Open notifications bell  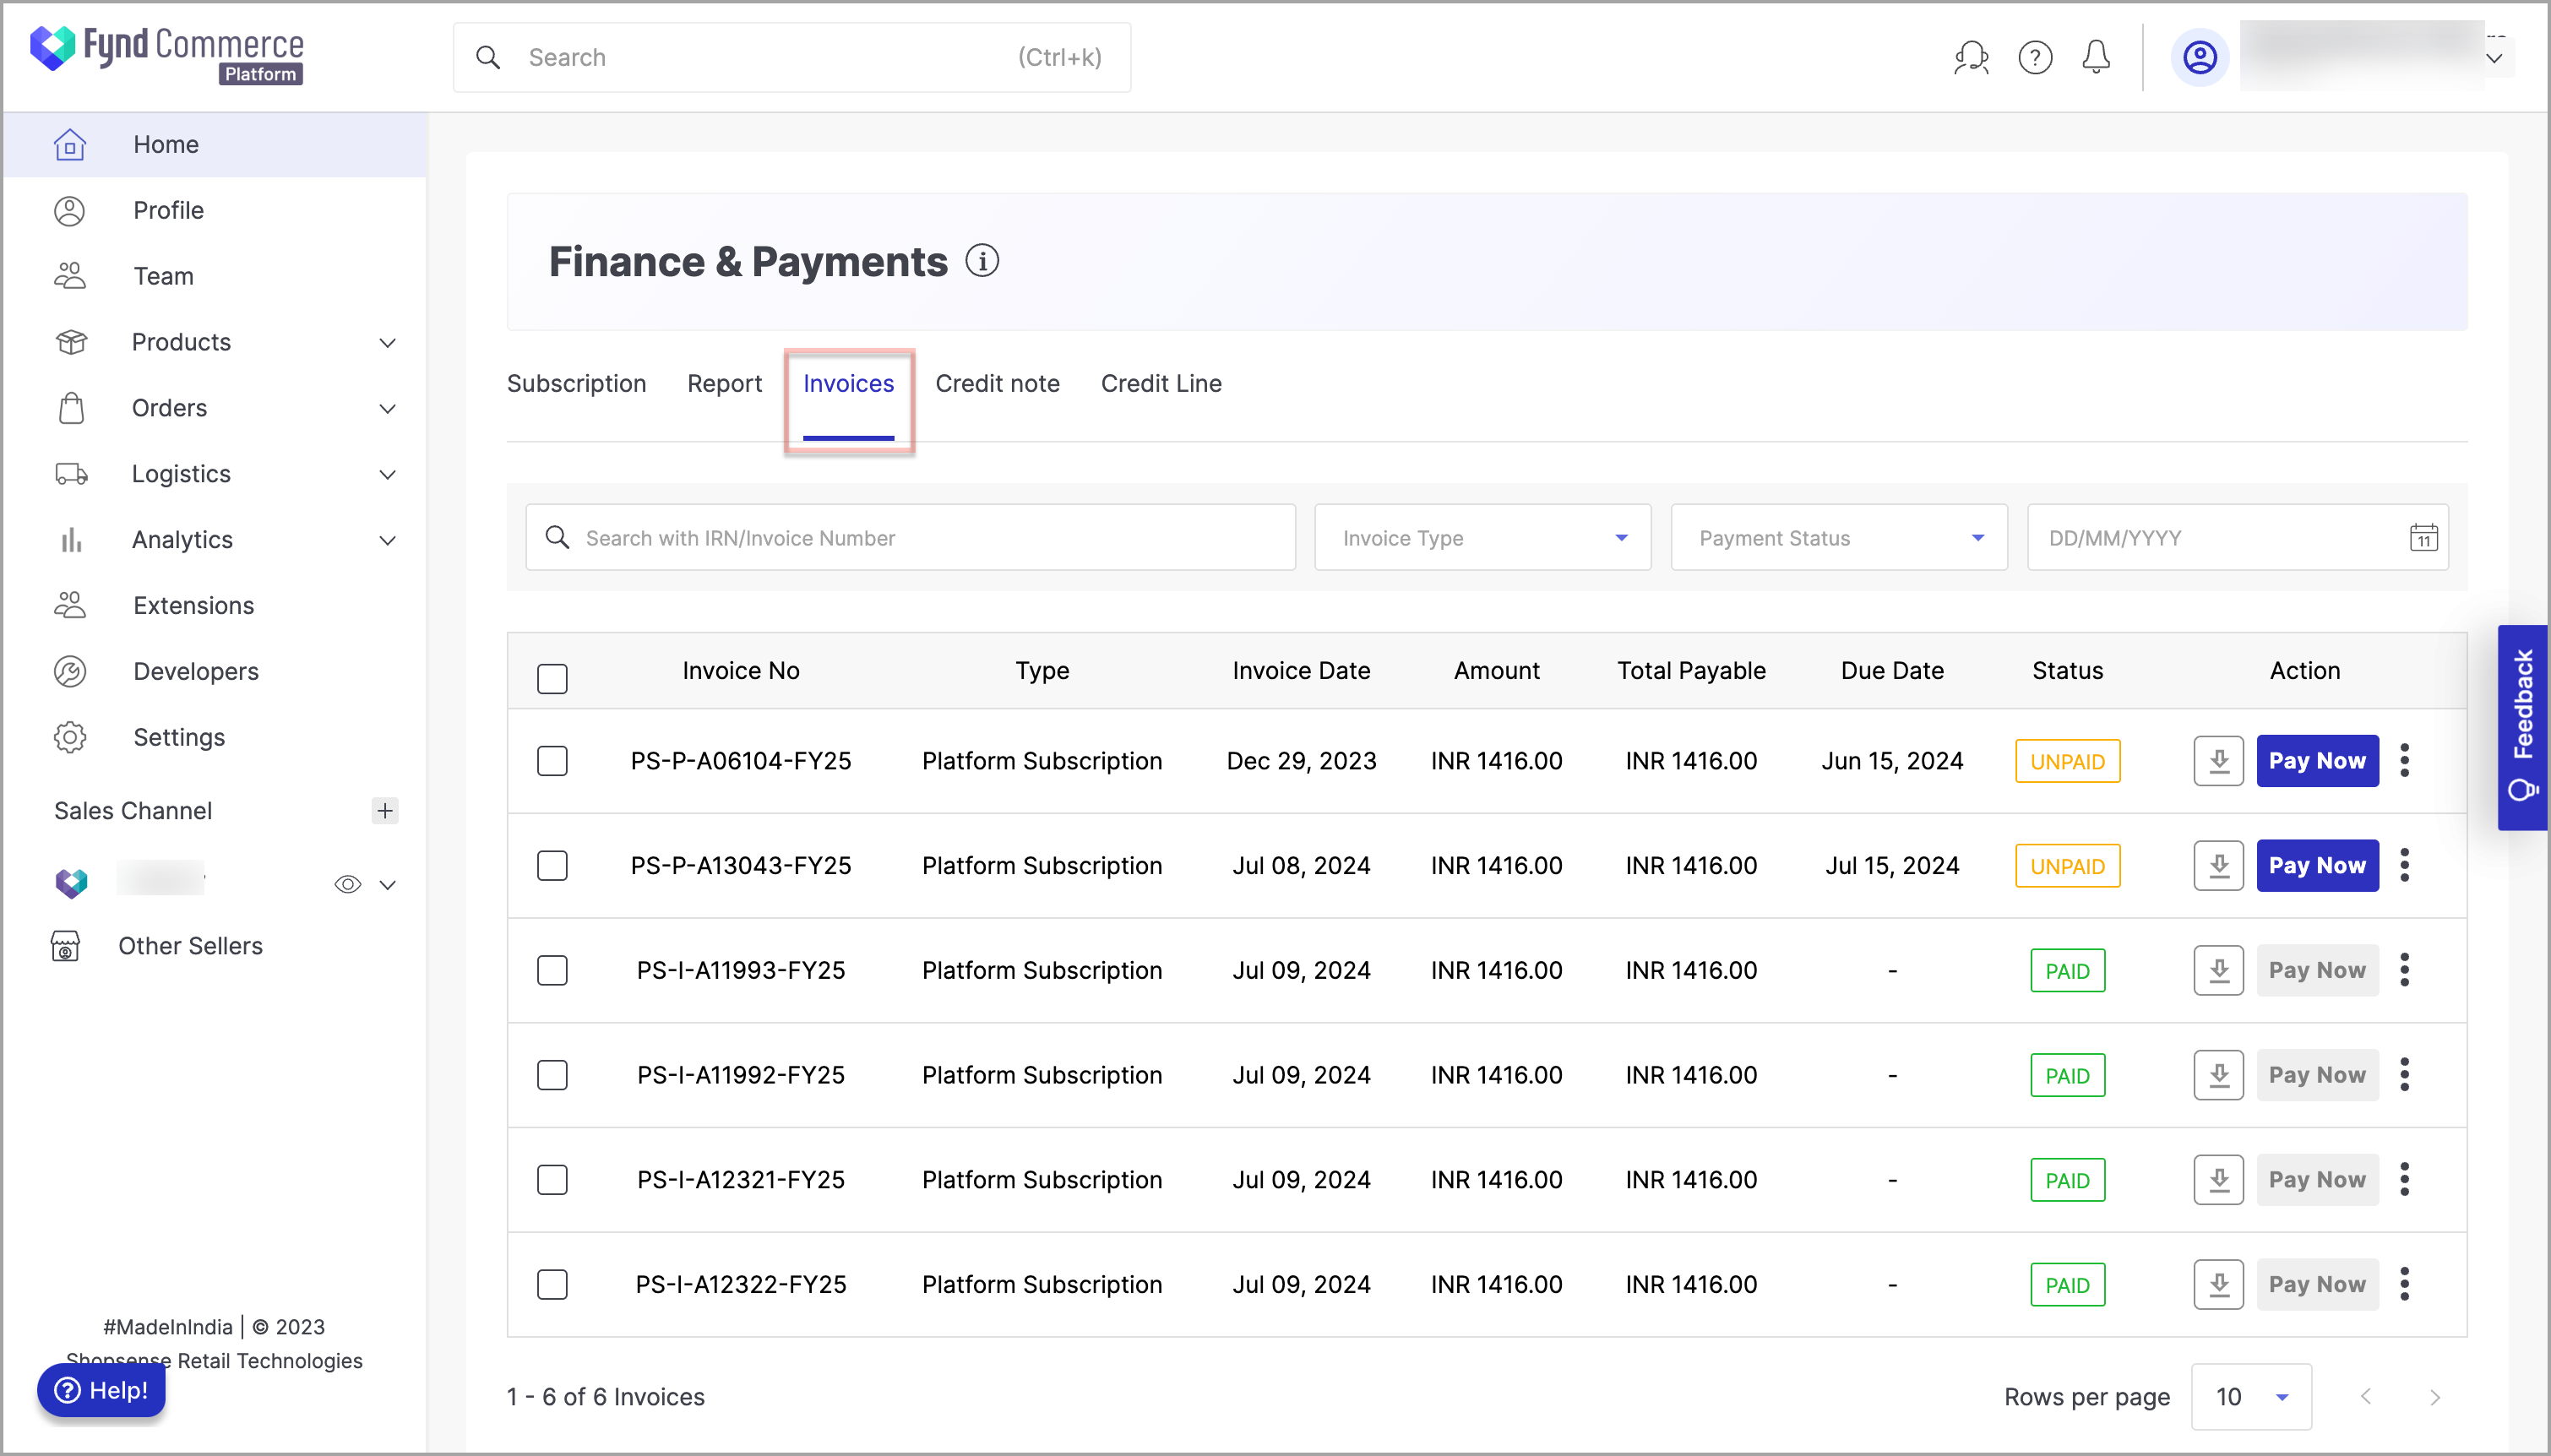pos(2096,58)
